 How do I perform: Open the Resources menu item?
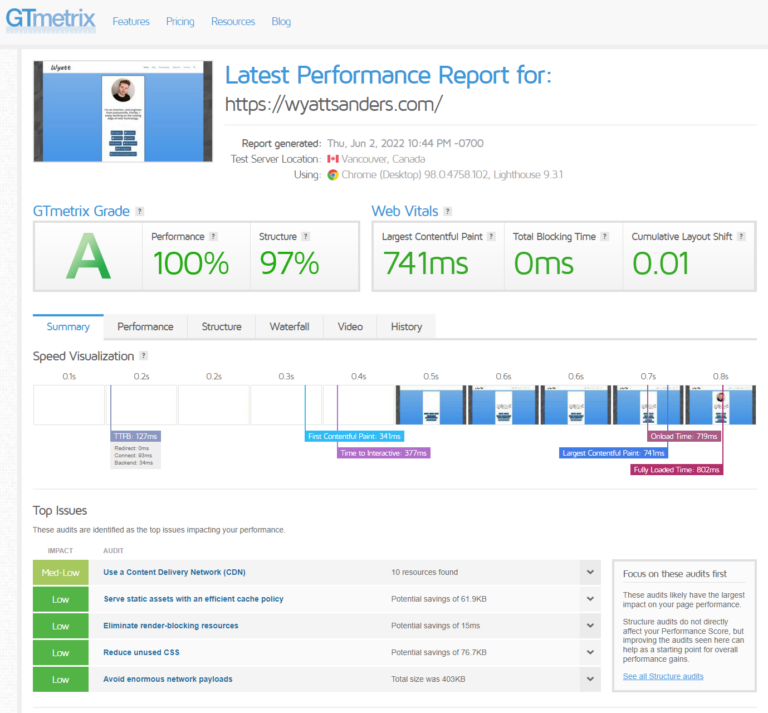[x=233, y=22]
